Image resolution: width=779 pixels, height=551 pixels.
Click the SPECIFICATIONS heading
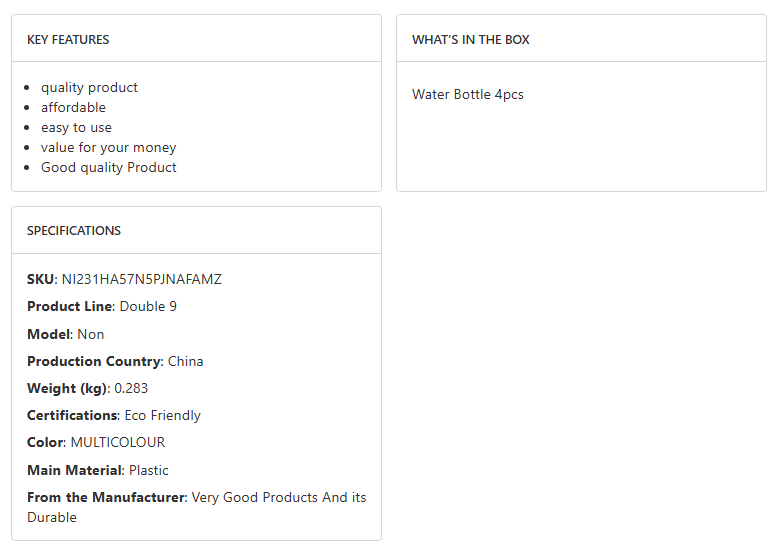click(x=74, y=231)
